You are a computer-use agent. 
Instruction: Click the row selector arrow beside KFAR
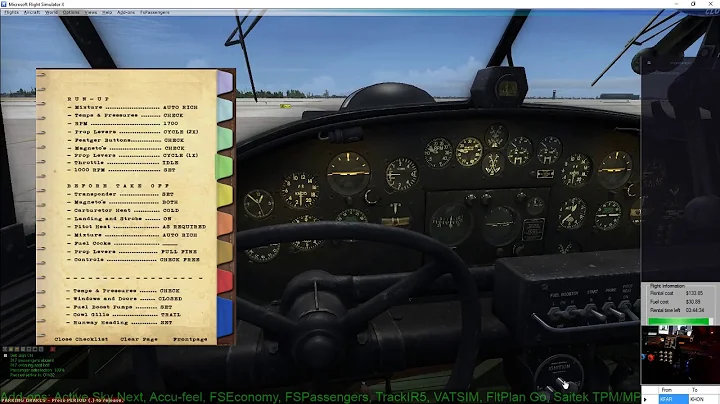pos(645,399)
